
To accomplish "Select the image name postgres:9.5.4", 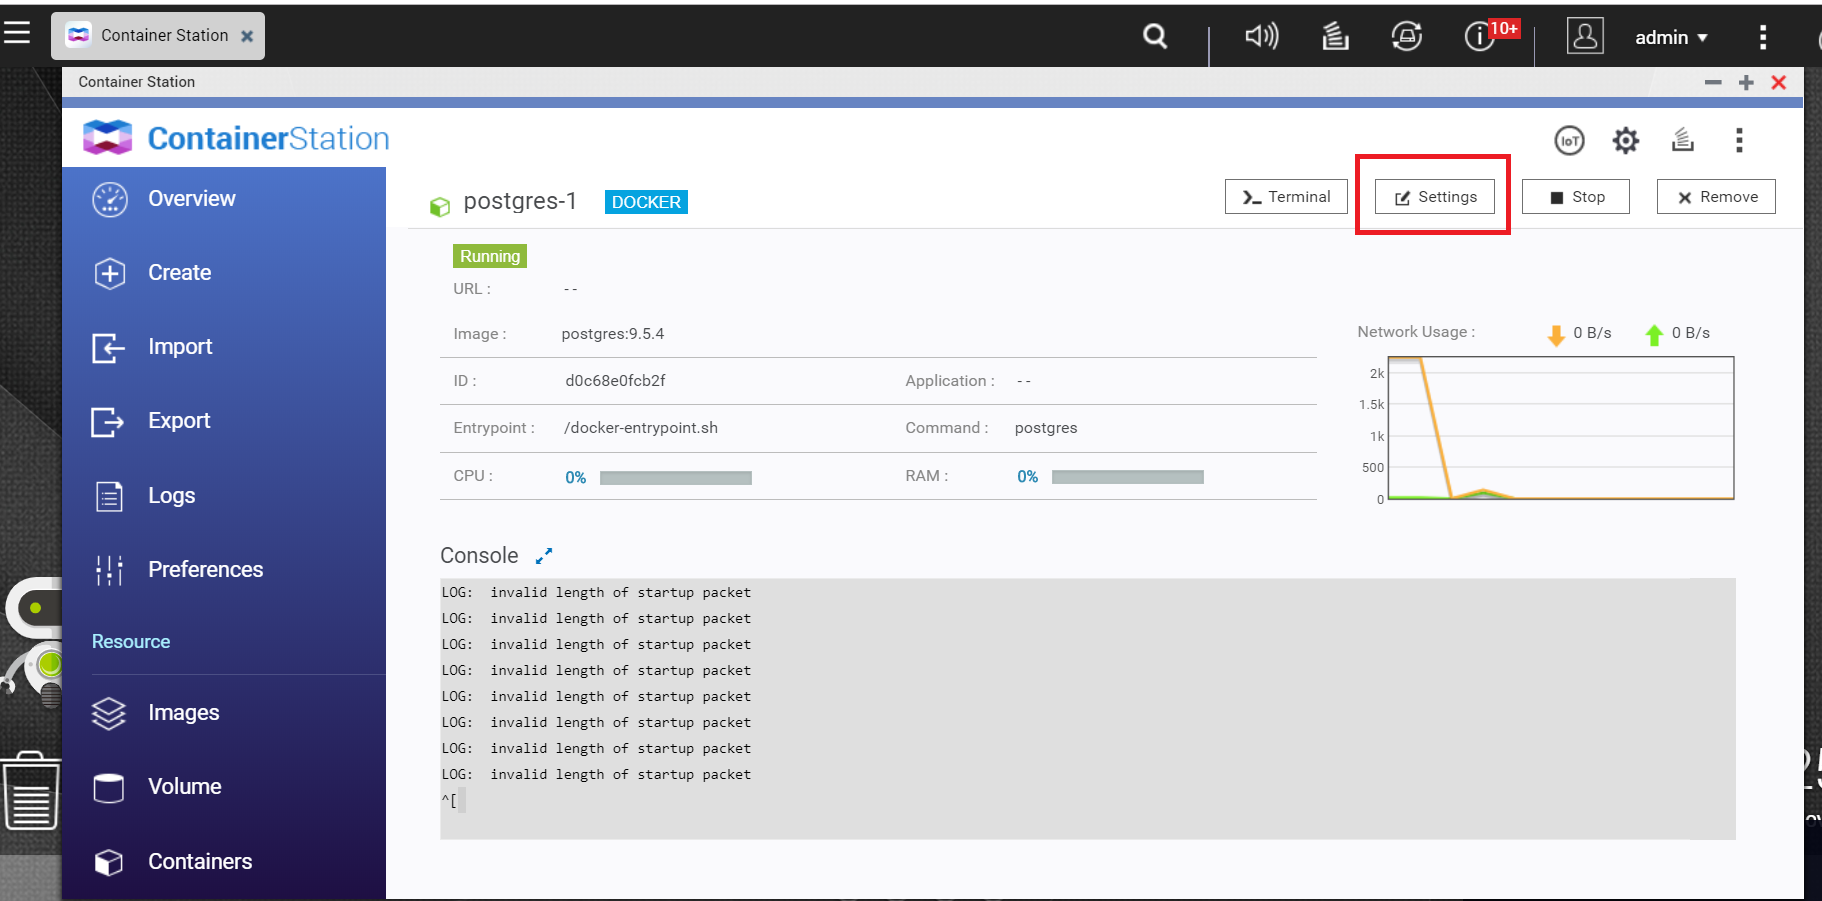I will tap(613, 334).
